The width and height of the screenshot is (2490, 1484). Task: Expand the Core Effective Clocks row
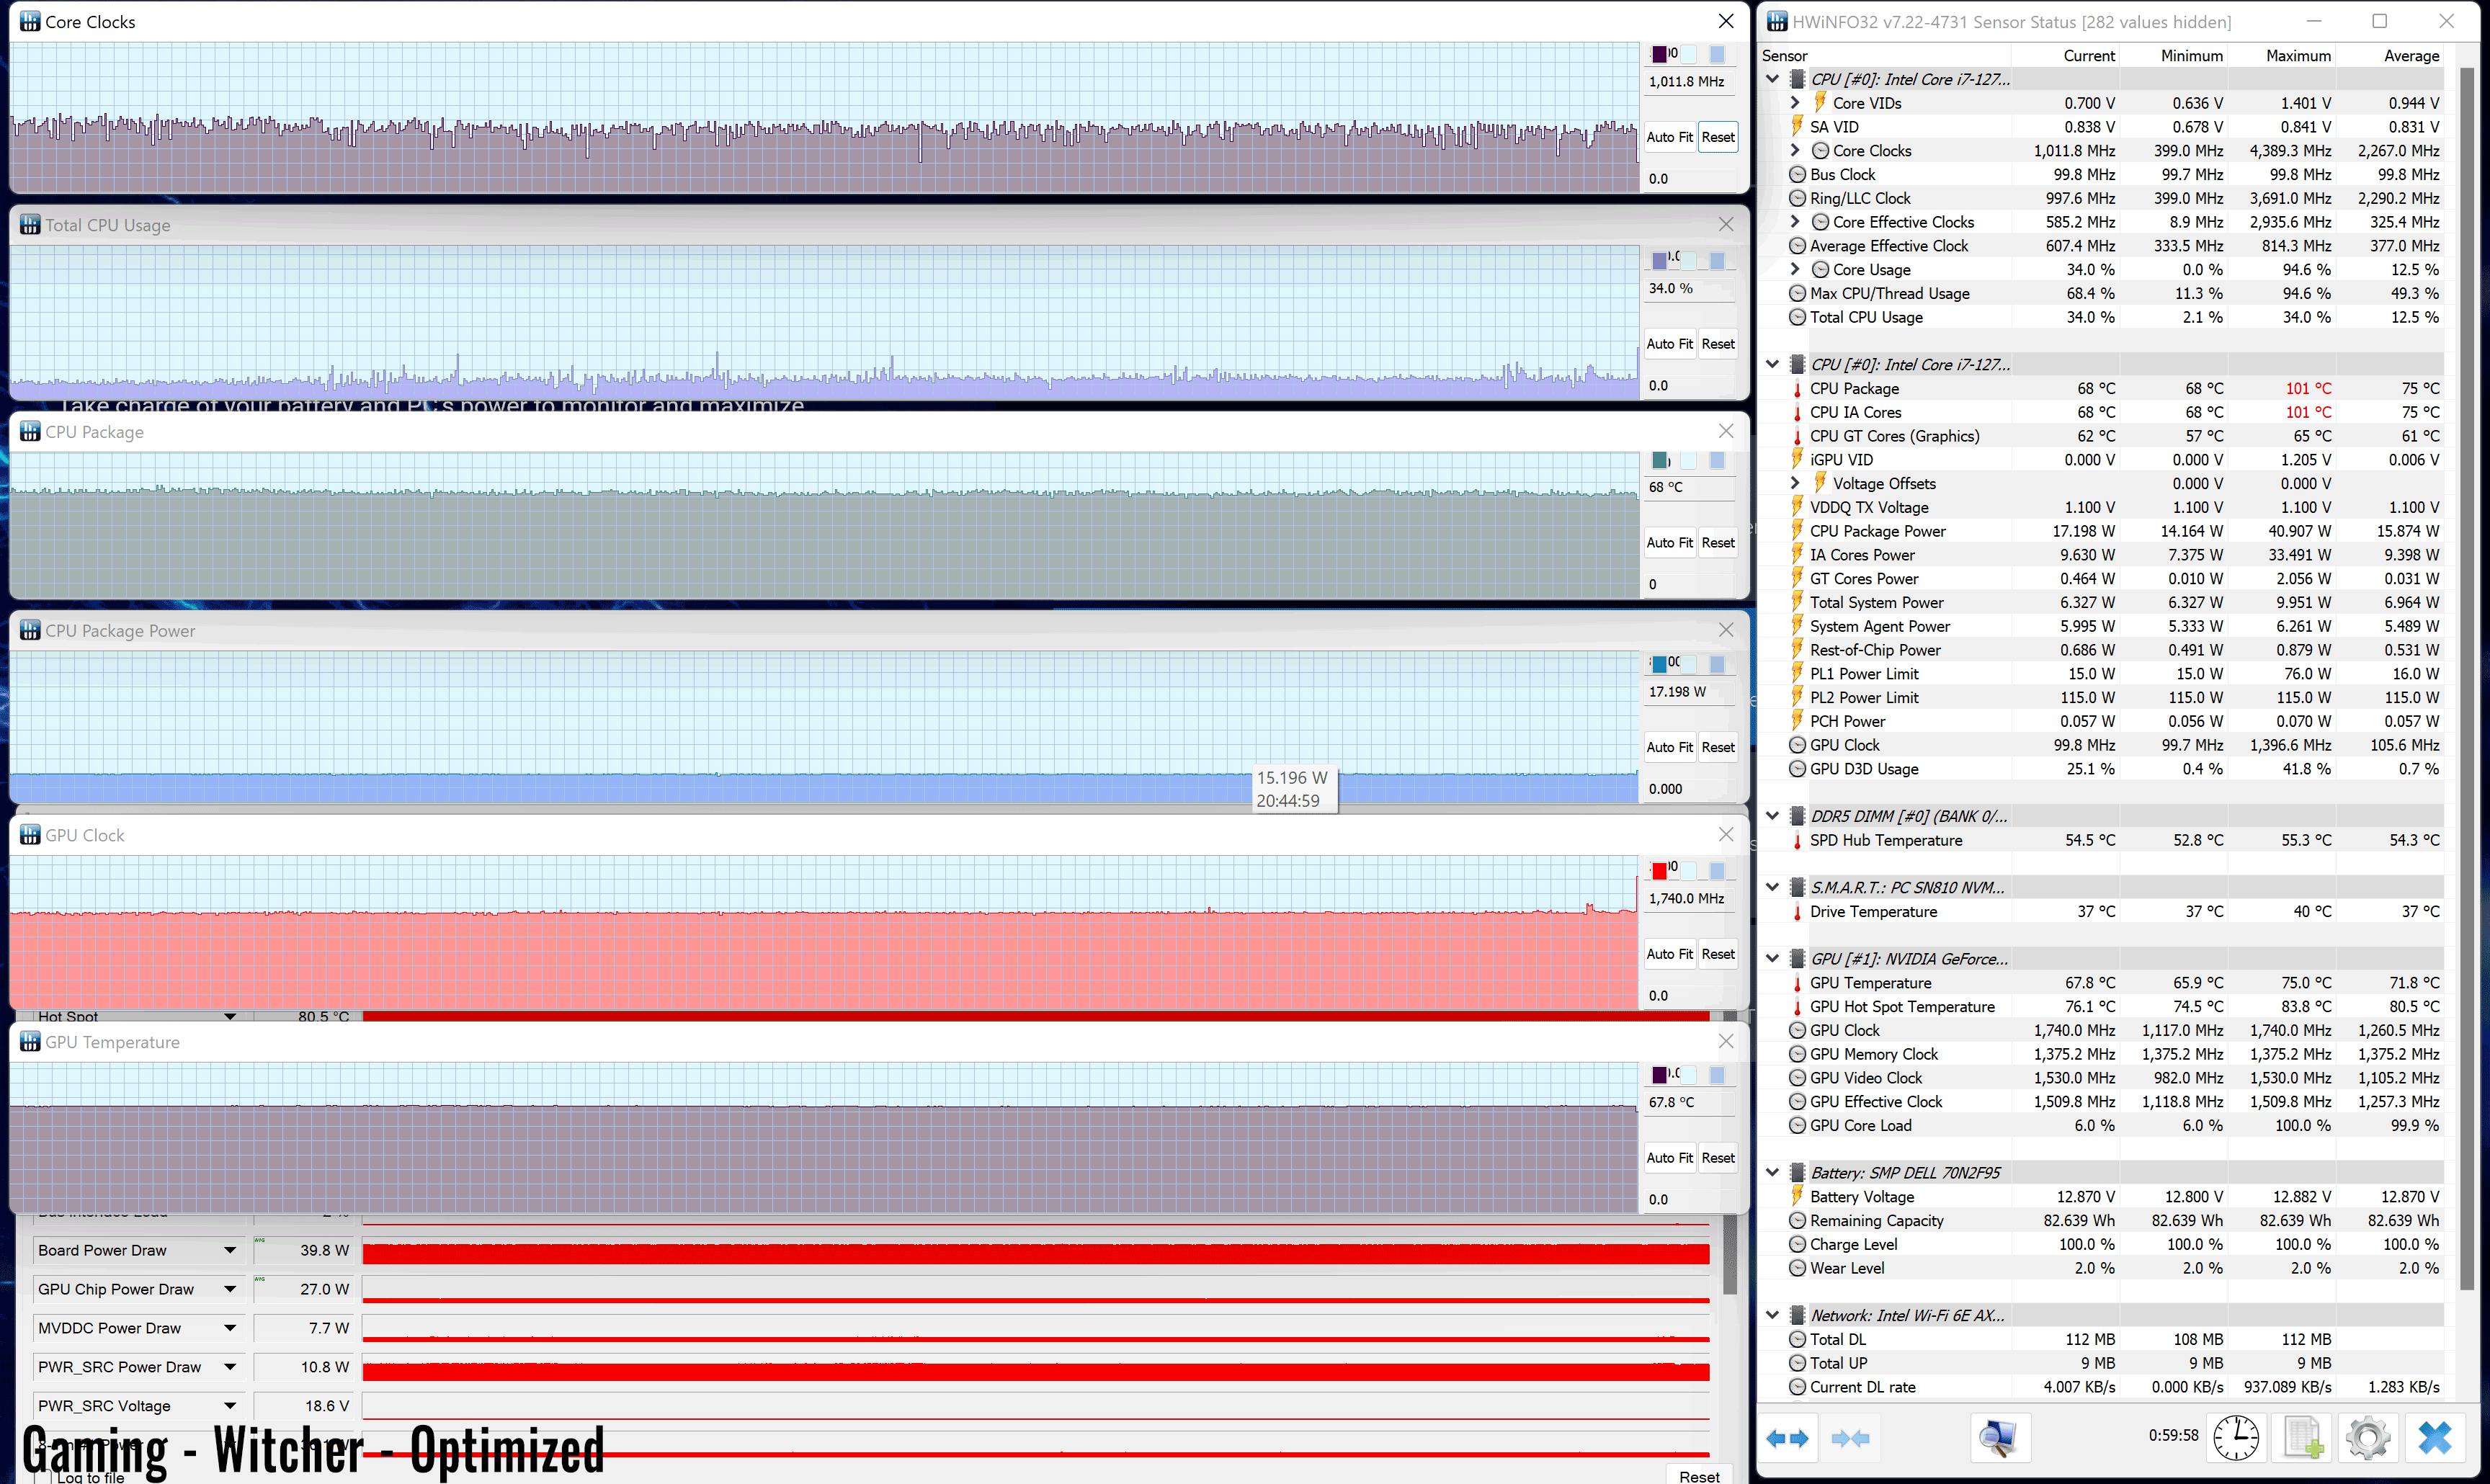pos(1795,221)
